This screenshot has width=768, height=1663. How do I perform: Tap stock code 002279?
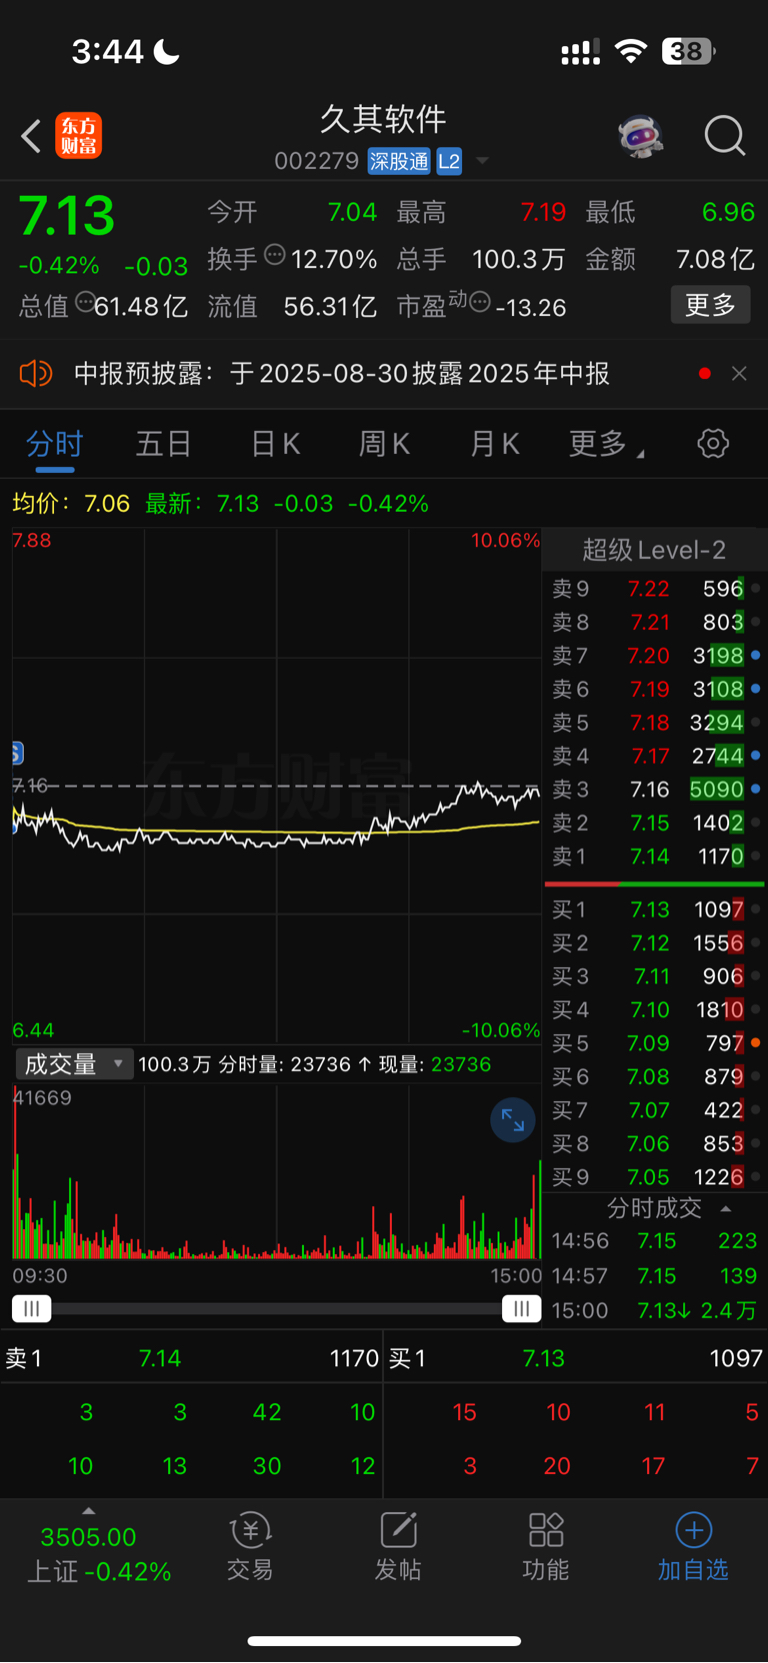316,162
